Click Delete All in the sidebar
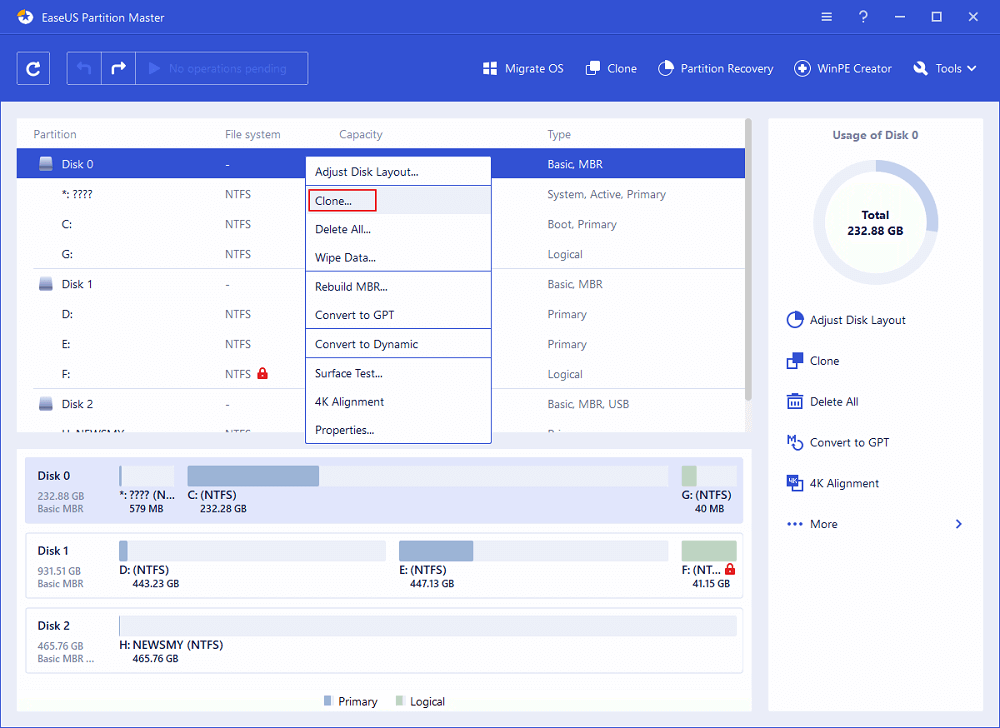Image resolution: width=1000 pixels, height=728 pixels. [x=832, y=401]
